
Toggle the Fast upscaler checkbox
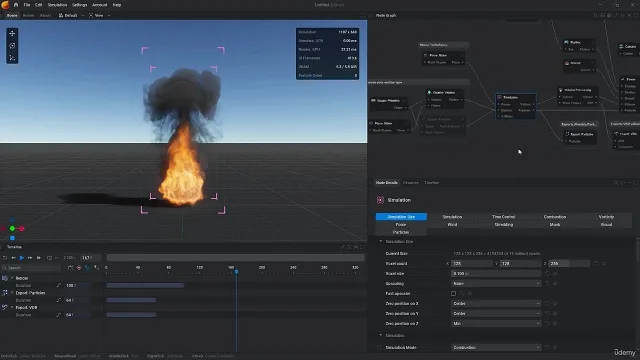tap(453, 293)
